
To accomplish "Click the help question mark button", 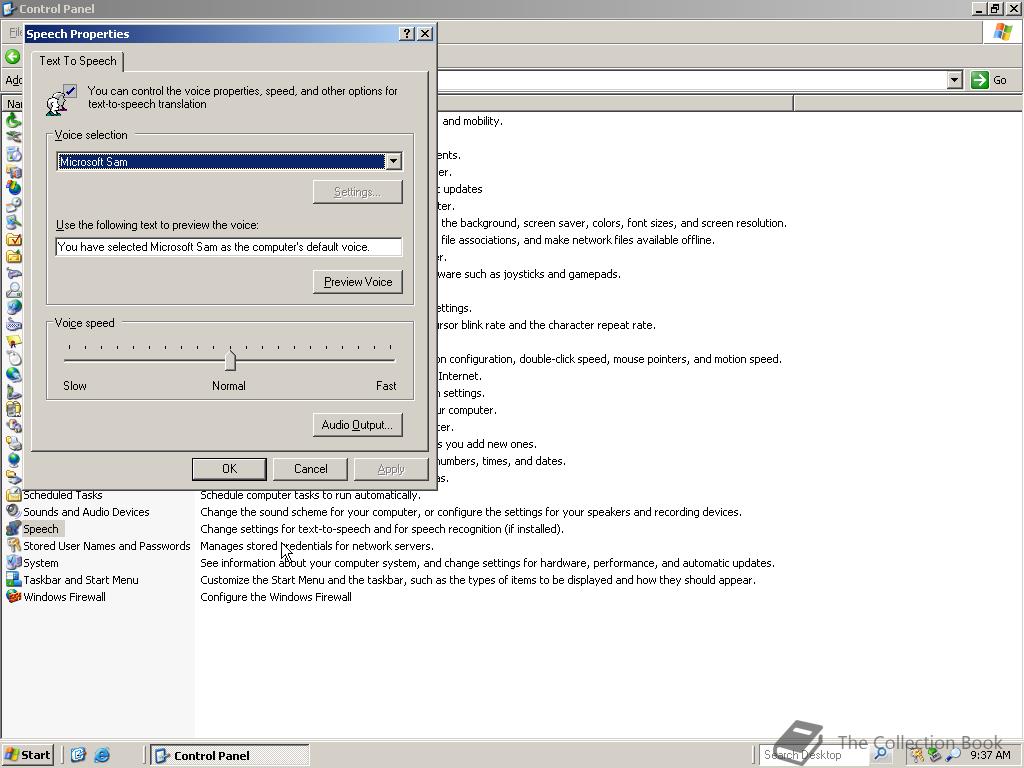I will [x=406, y=33].
